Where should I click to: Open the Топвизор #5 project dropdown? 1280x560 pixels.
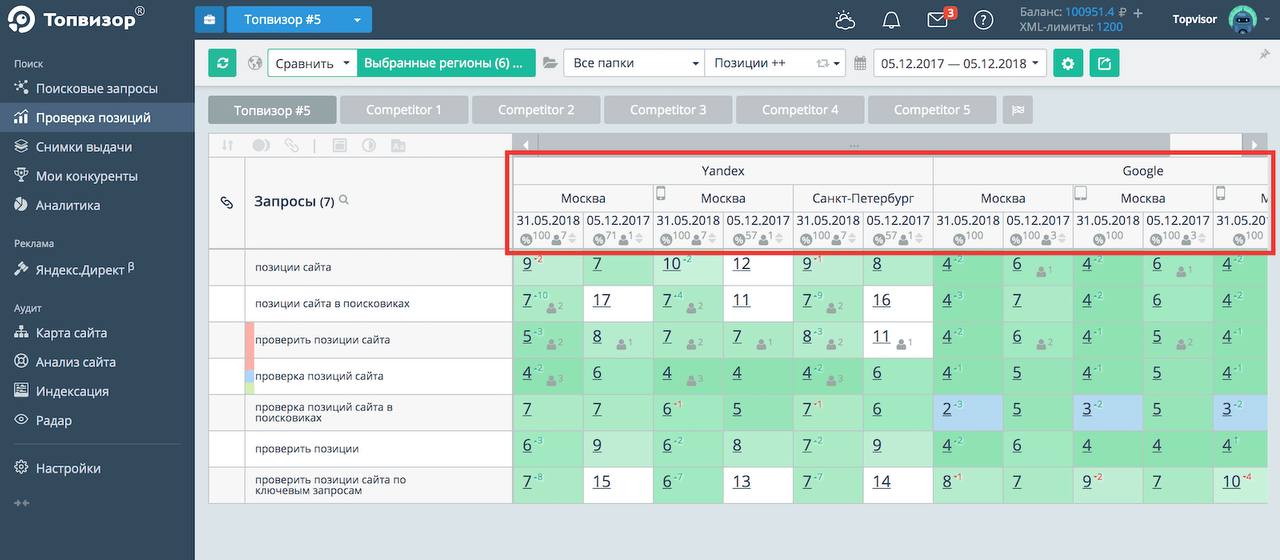coord(299,19)
